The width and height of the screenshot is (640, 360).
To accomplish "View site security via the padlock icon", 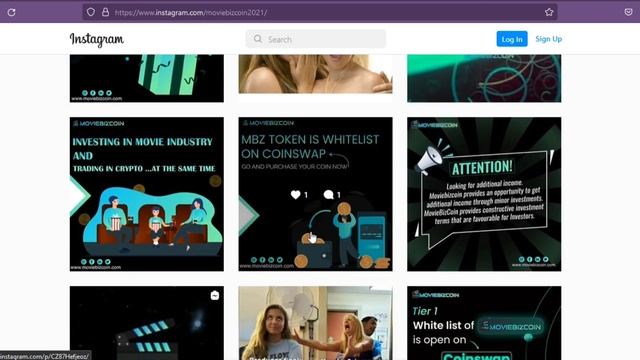I will pyautogui.click(x=105, y=12).
